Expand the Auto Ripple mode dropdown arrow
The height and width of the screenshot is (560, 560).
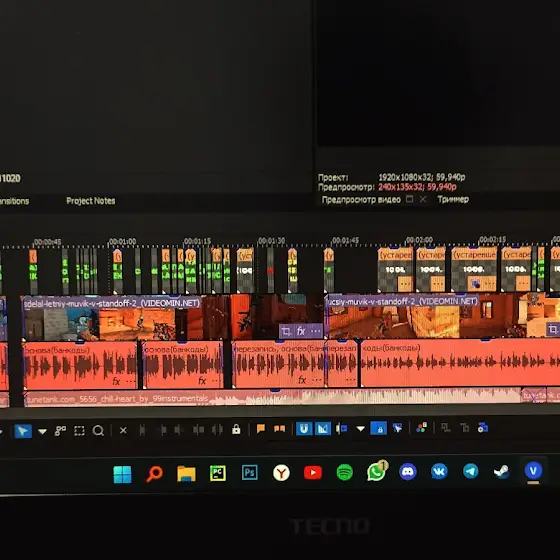click(360, 428)
